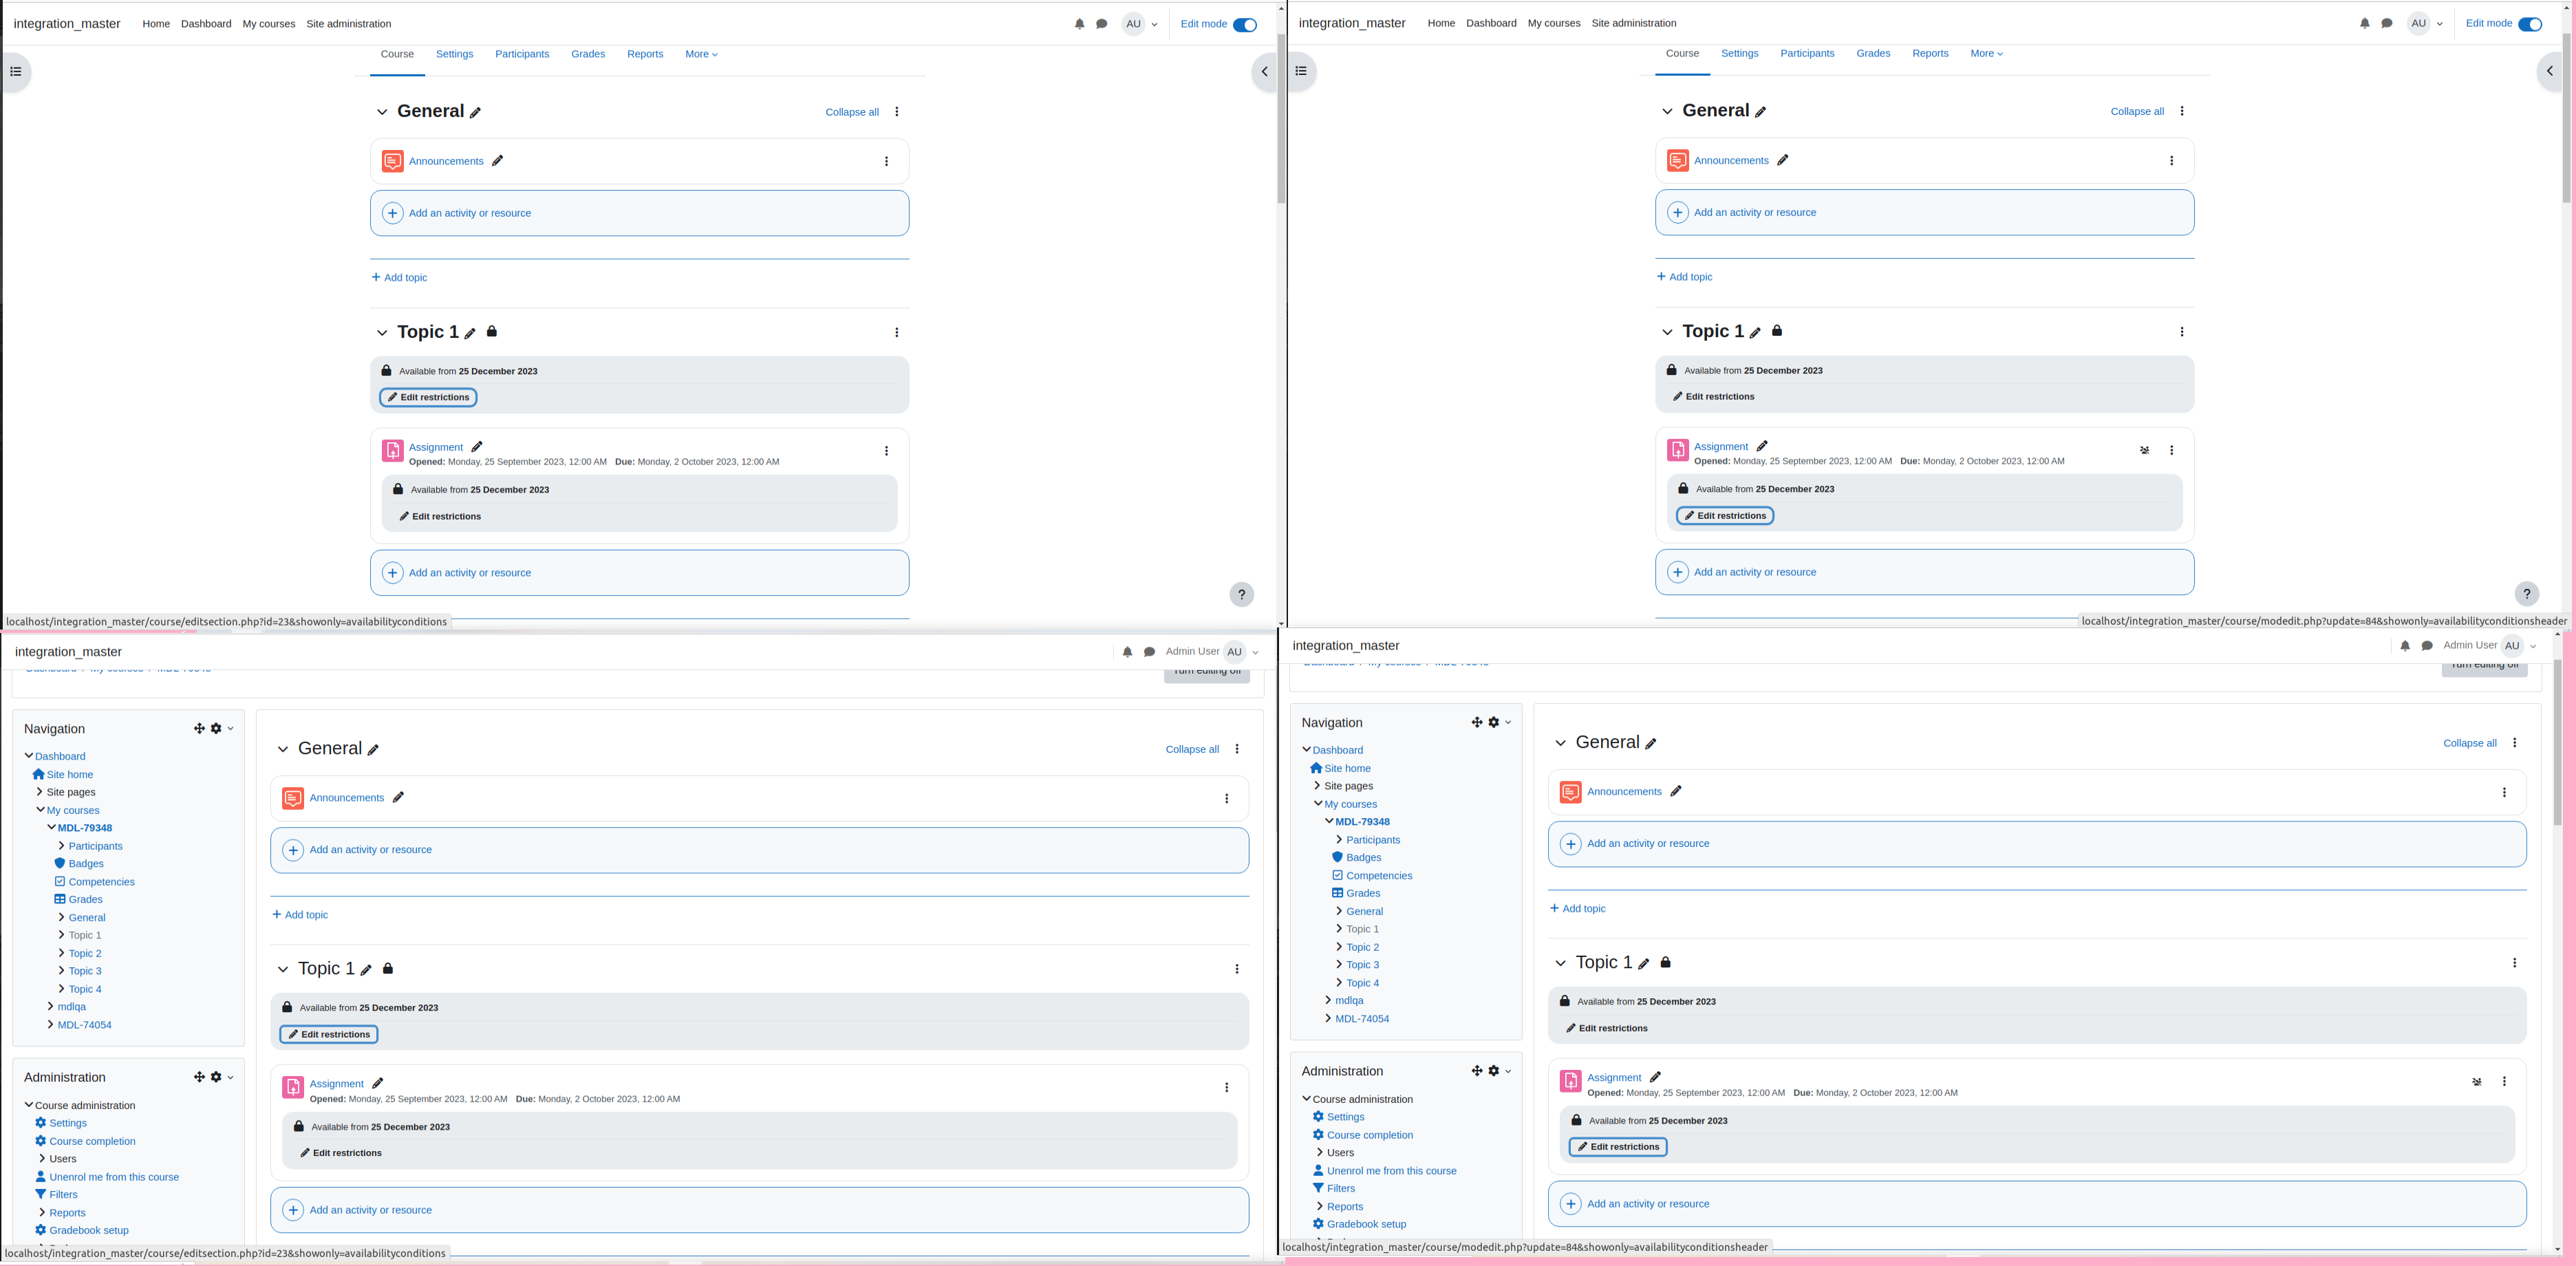The height and width of the screenshot is (1266, 2576).
Task: Click Add topic link in top-left window
Action: [399, 278]
